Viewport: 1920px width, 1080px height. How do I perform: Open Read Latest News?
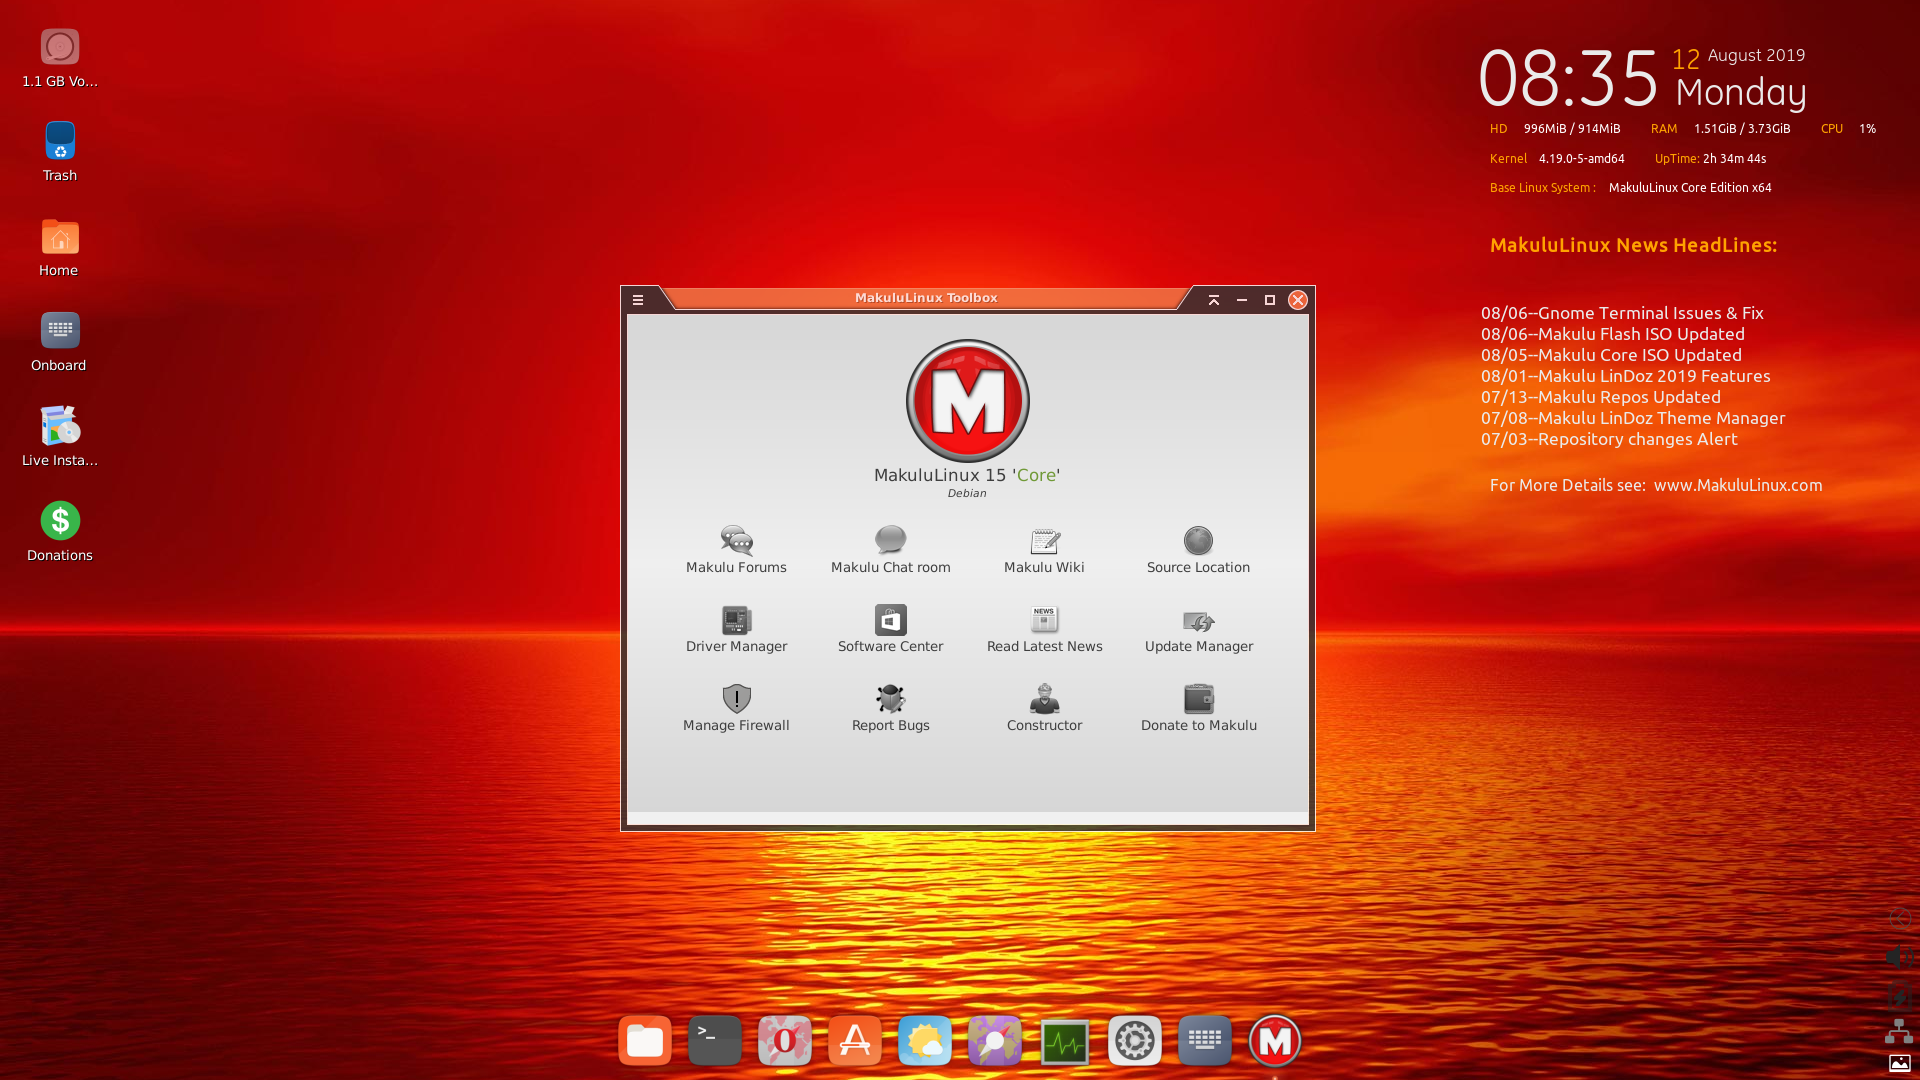coord(1044,629)
